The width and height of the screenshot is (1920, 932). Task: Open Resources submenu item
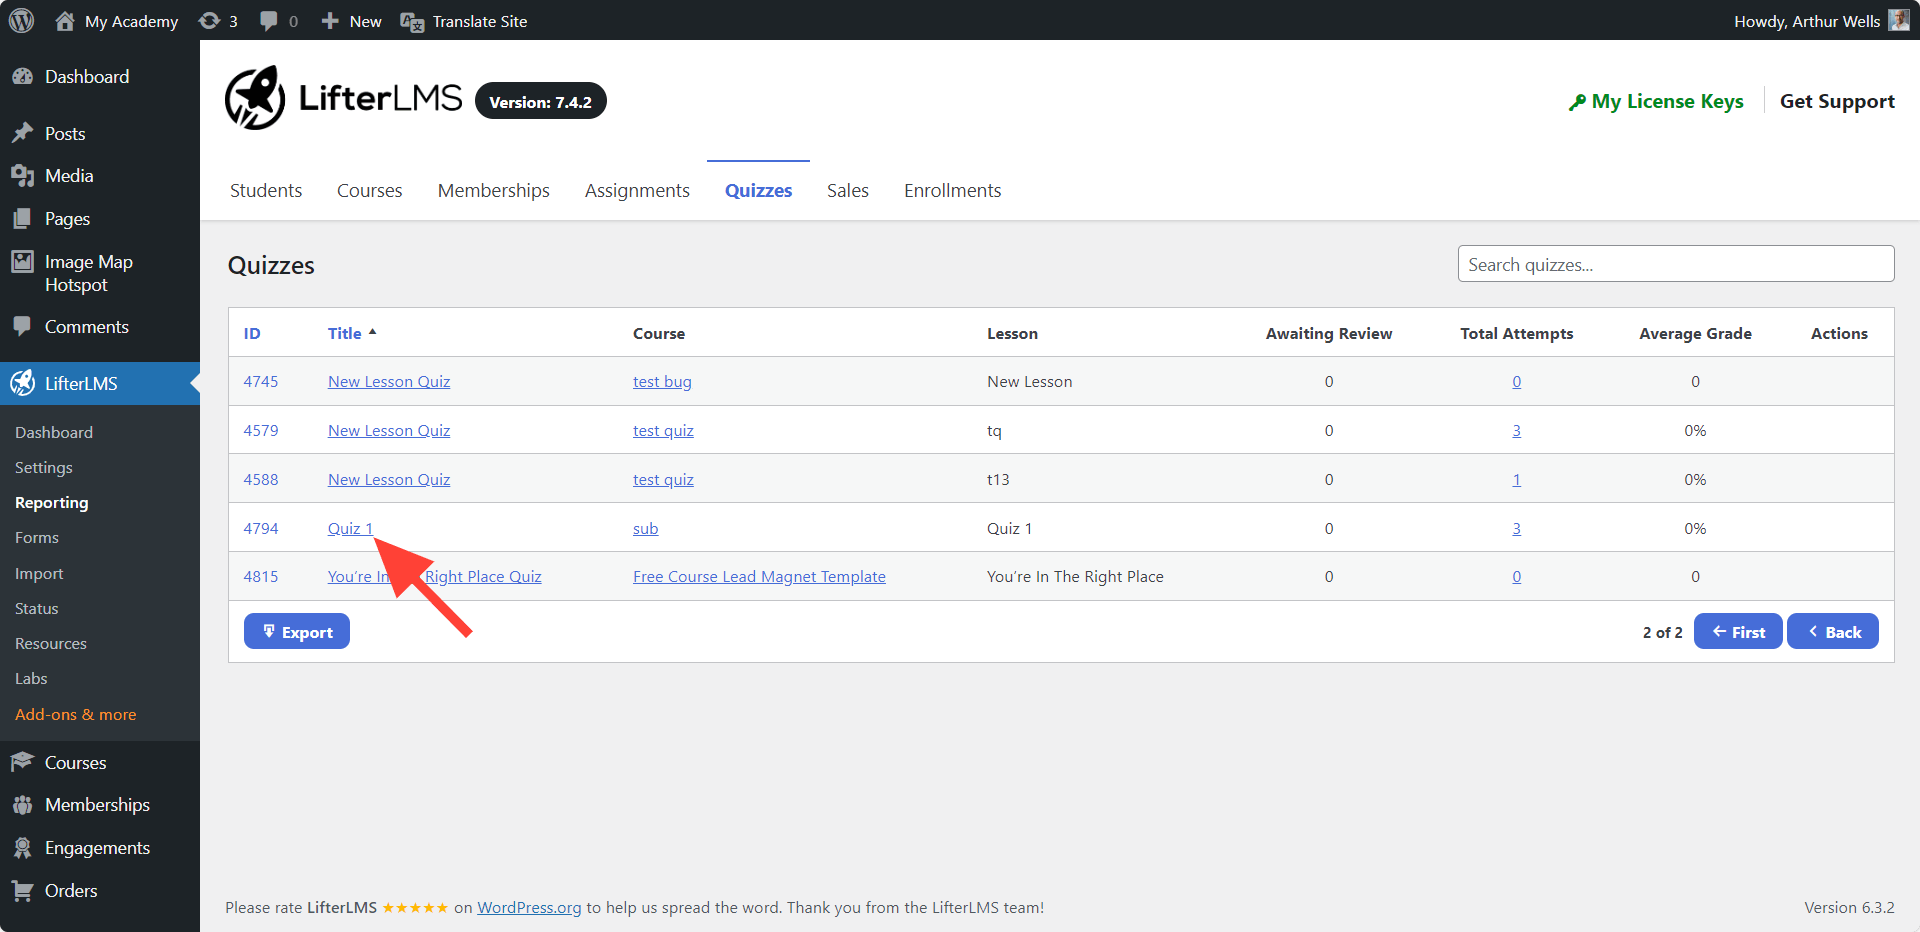[x=51, y=643]
